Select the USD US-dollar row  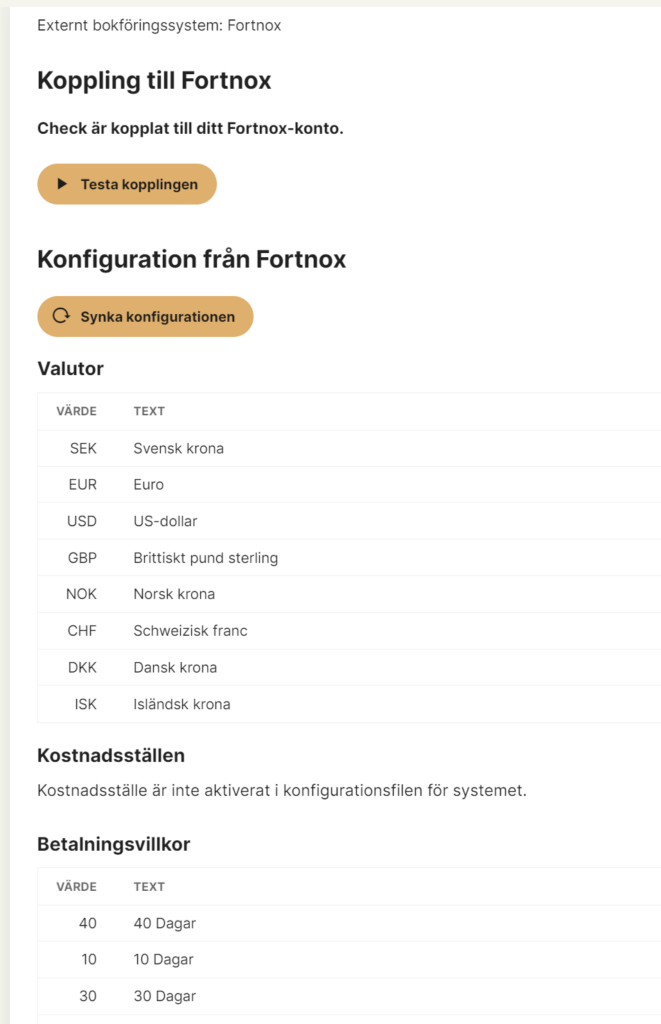tap(349, 521)
